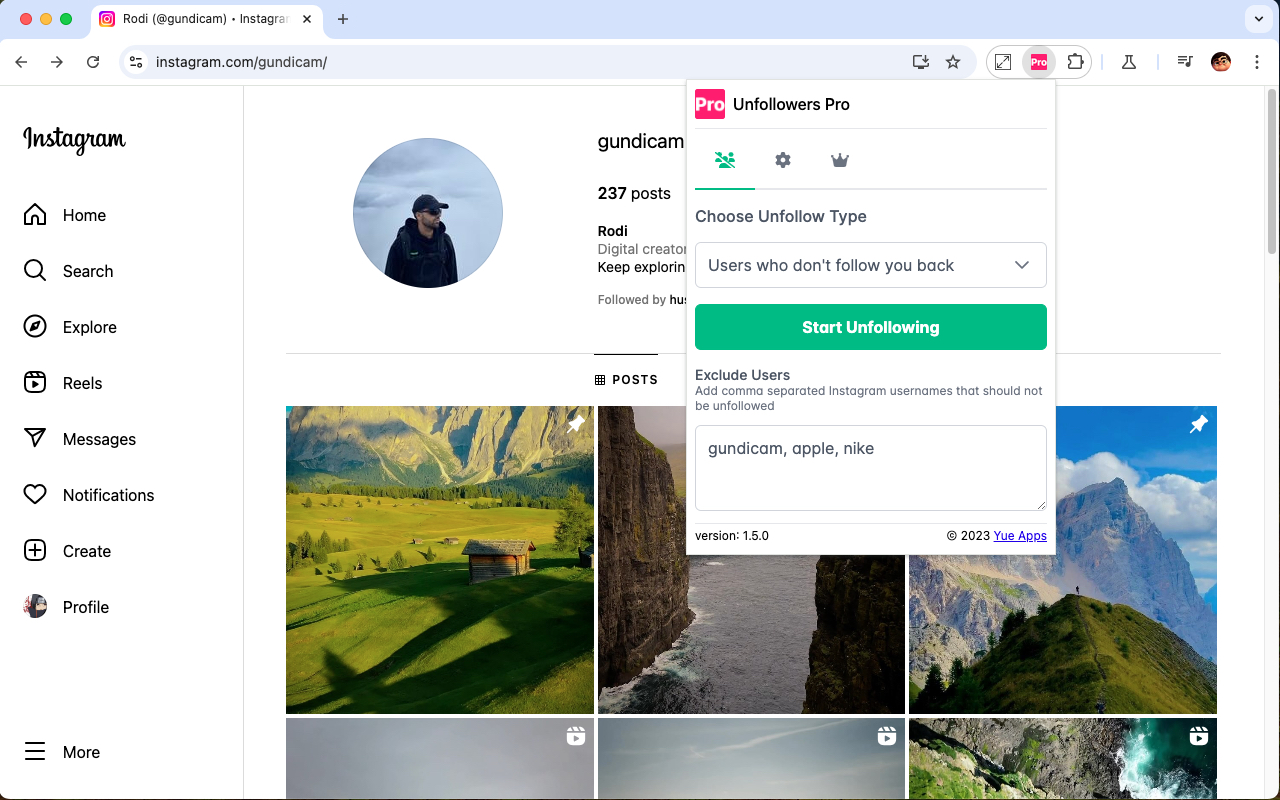
Task: Reload the Instagram page
Action: [93, 62]
